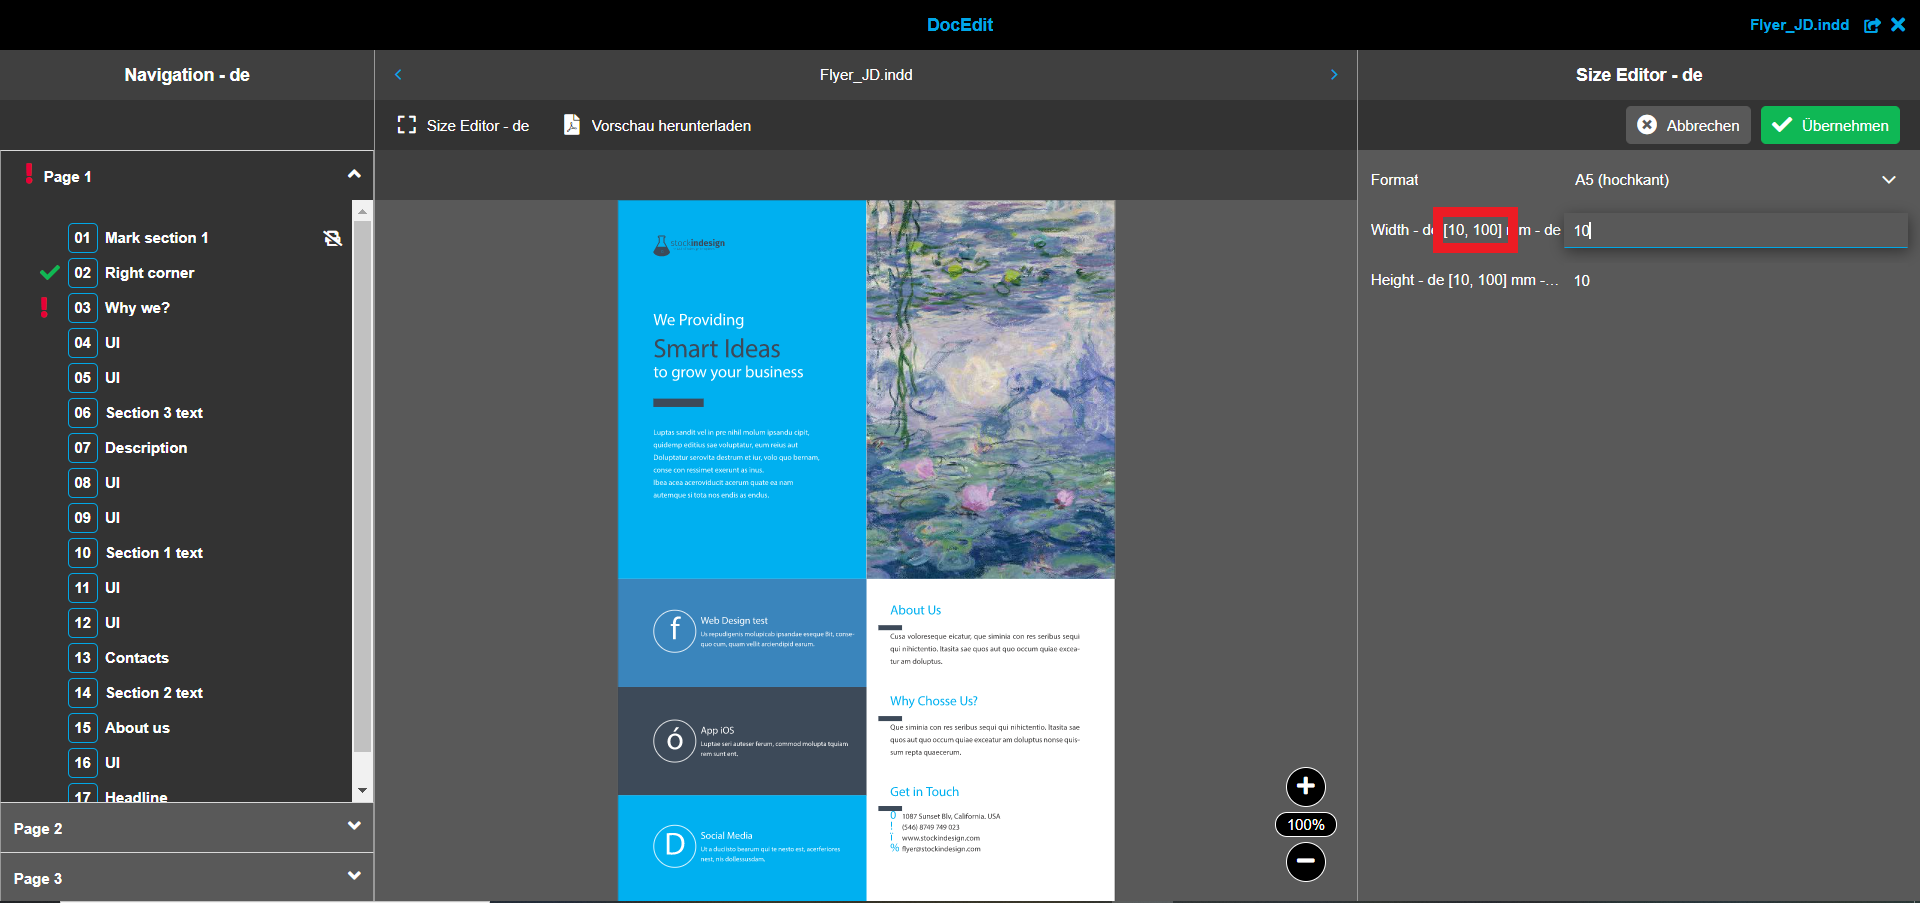Screen dimensions: 1920x903
Task: Zoom out using the minus icon
Action: click(x=1305, y=861)
